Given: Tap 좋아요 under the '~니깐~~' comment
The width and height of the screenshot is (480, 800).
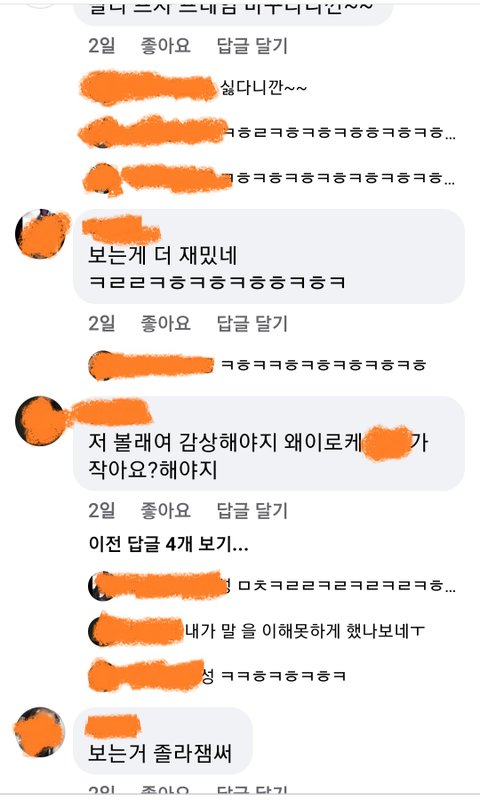Looking at the screenshot, I should (165, 45).
